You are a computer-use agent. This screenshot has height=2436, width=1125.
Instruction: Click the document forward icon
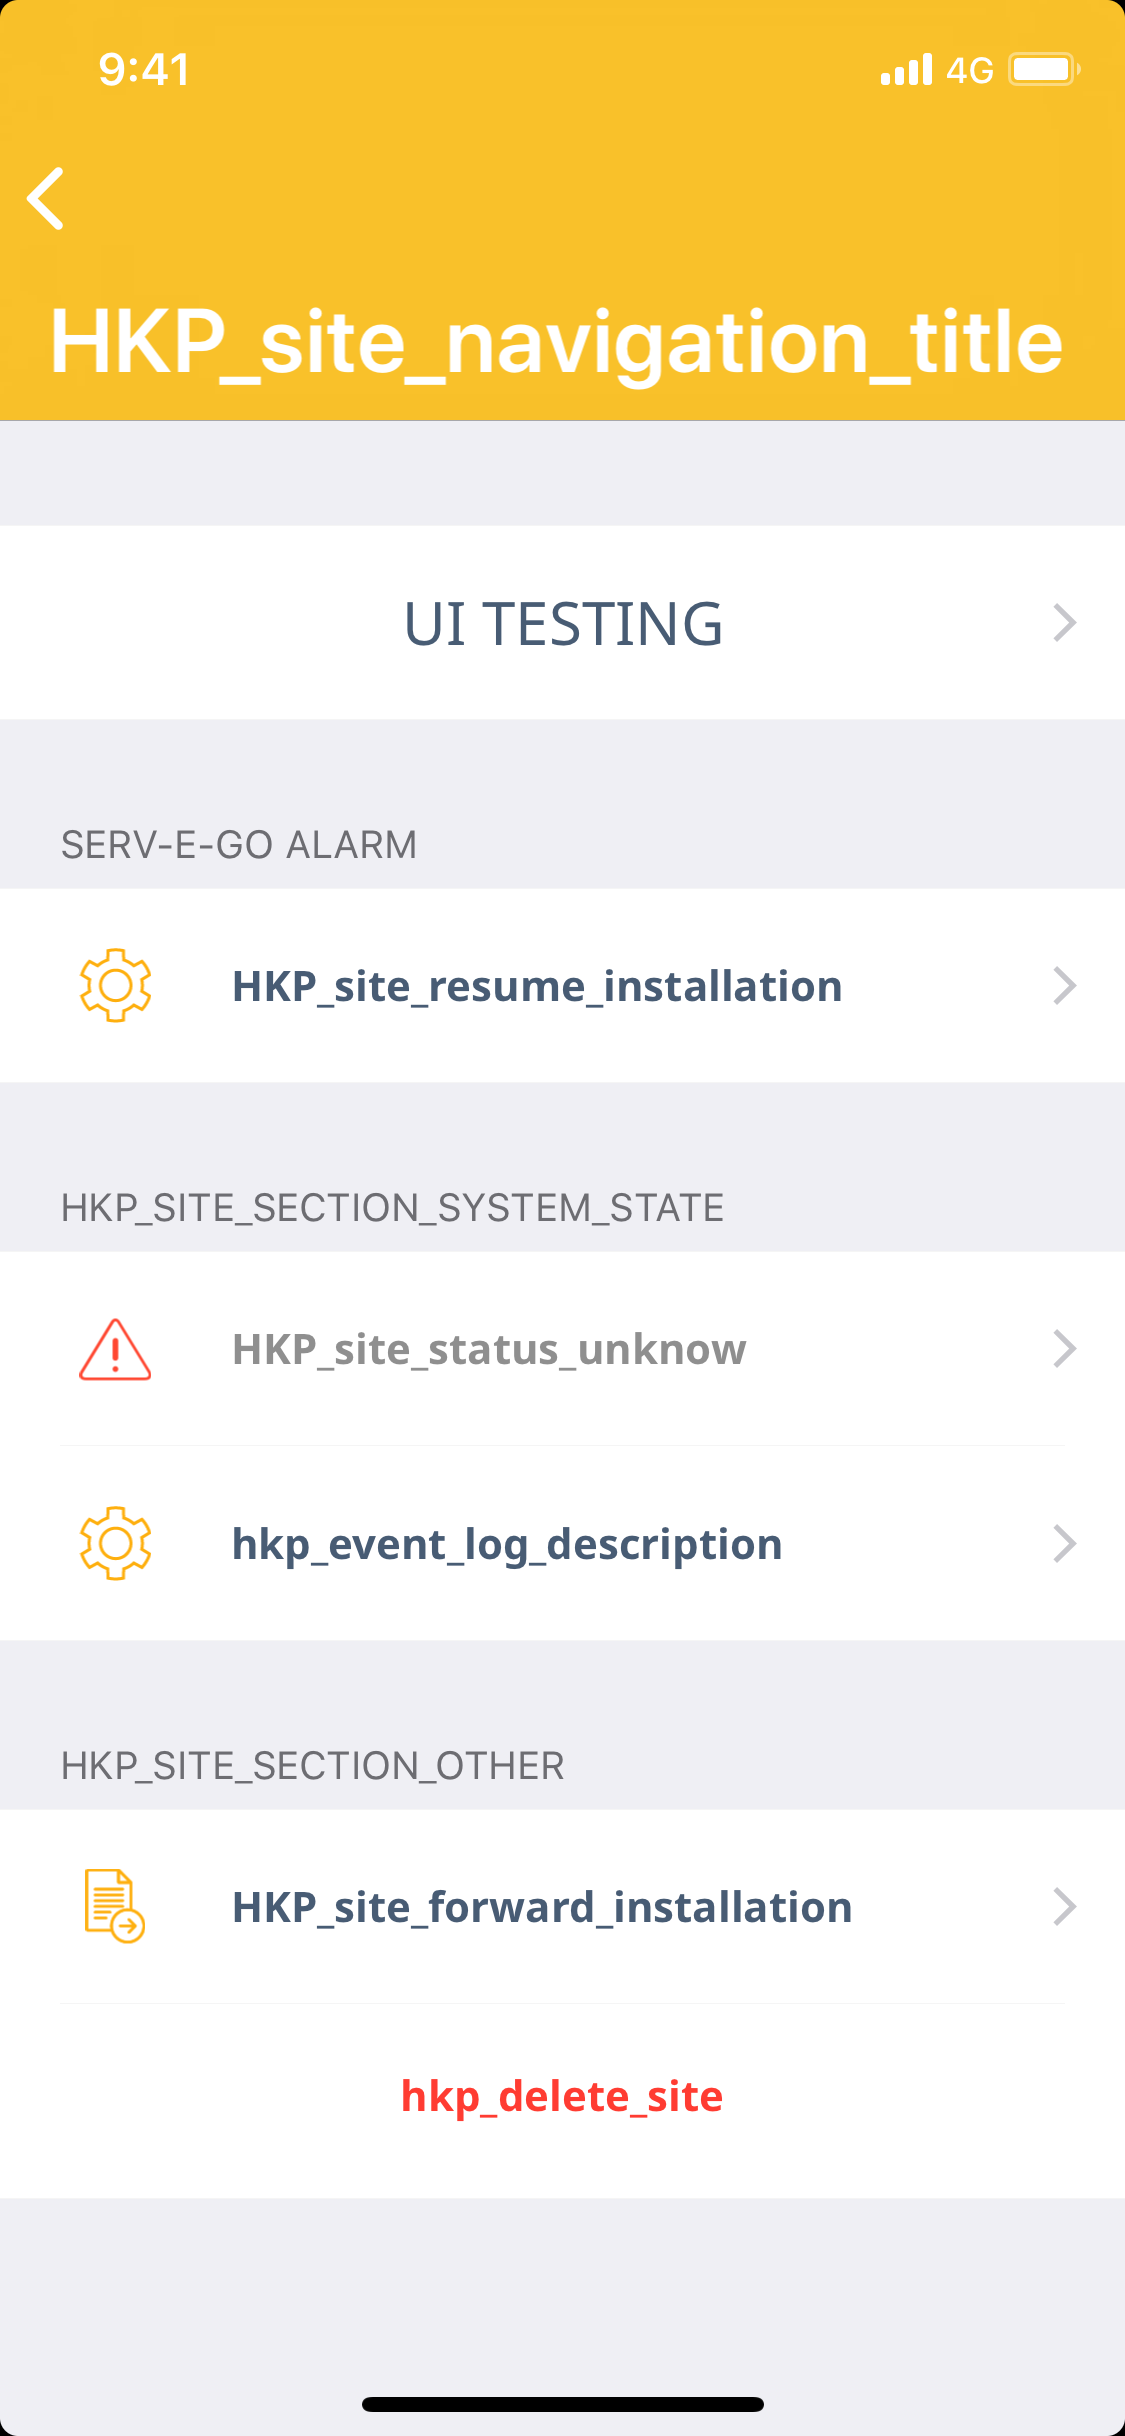(114, 1906)
